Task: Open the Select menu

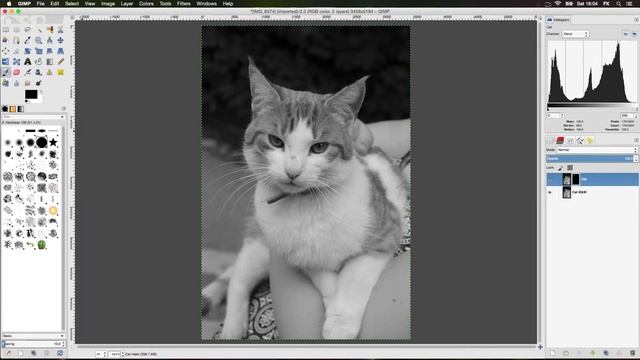Action: [72, 4]
